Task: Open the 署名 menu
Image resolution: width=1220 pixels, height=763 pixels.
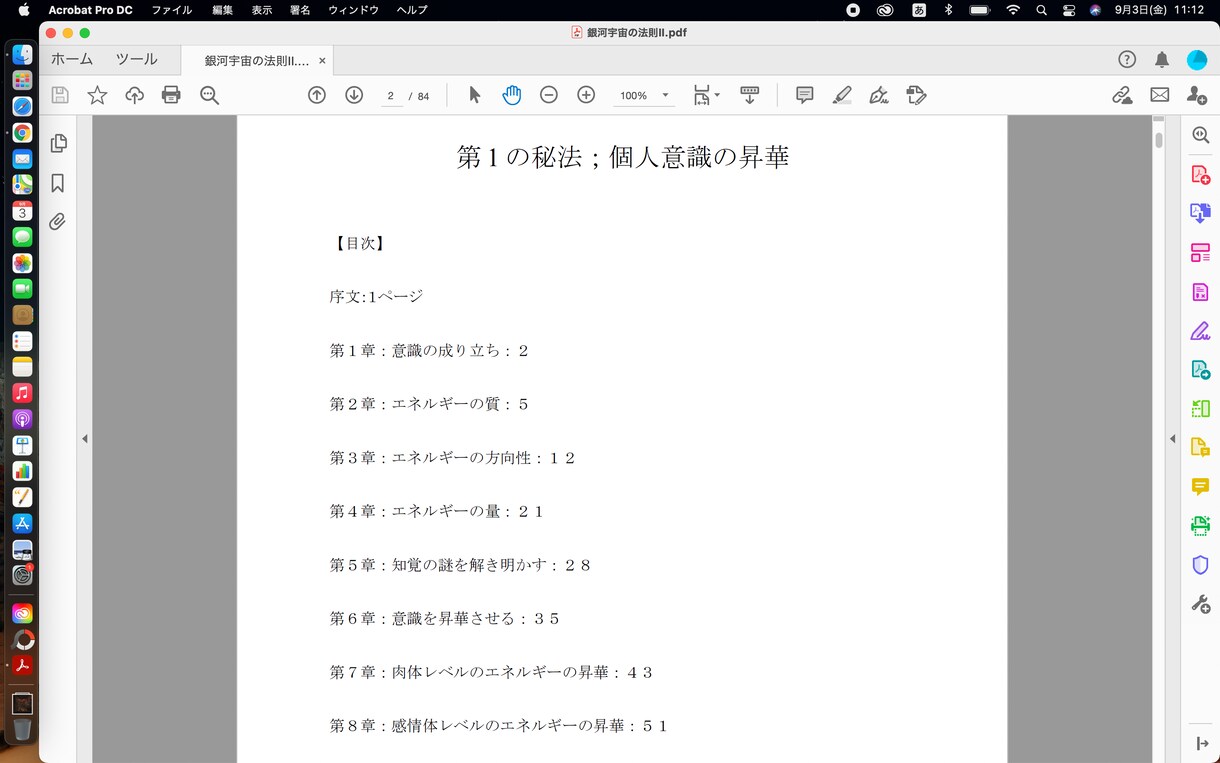Action: 299,10
